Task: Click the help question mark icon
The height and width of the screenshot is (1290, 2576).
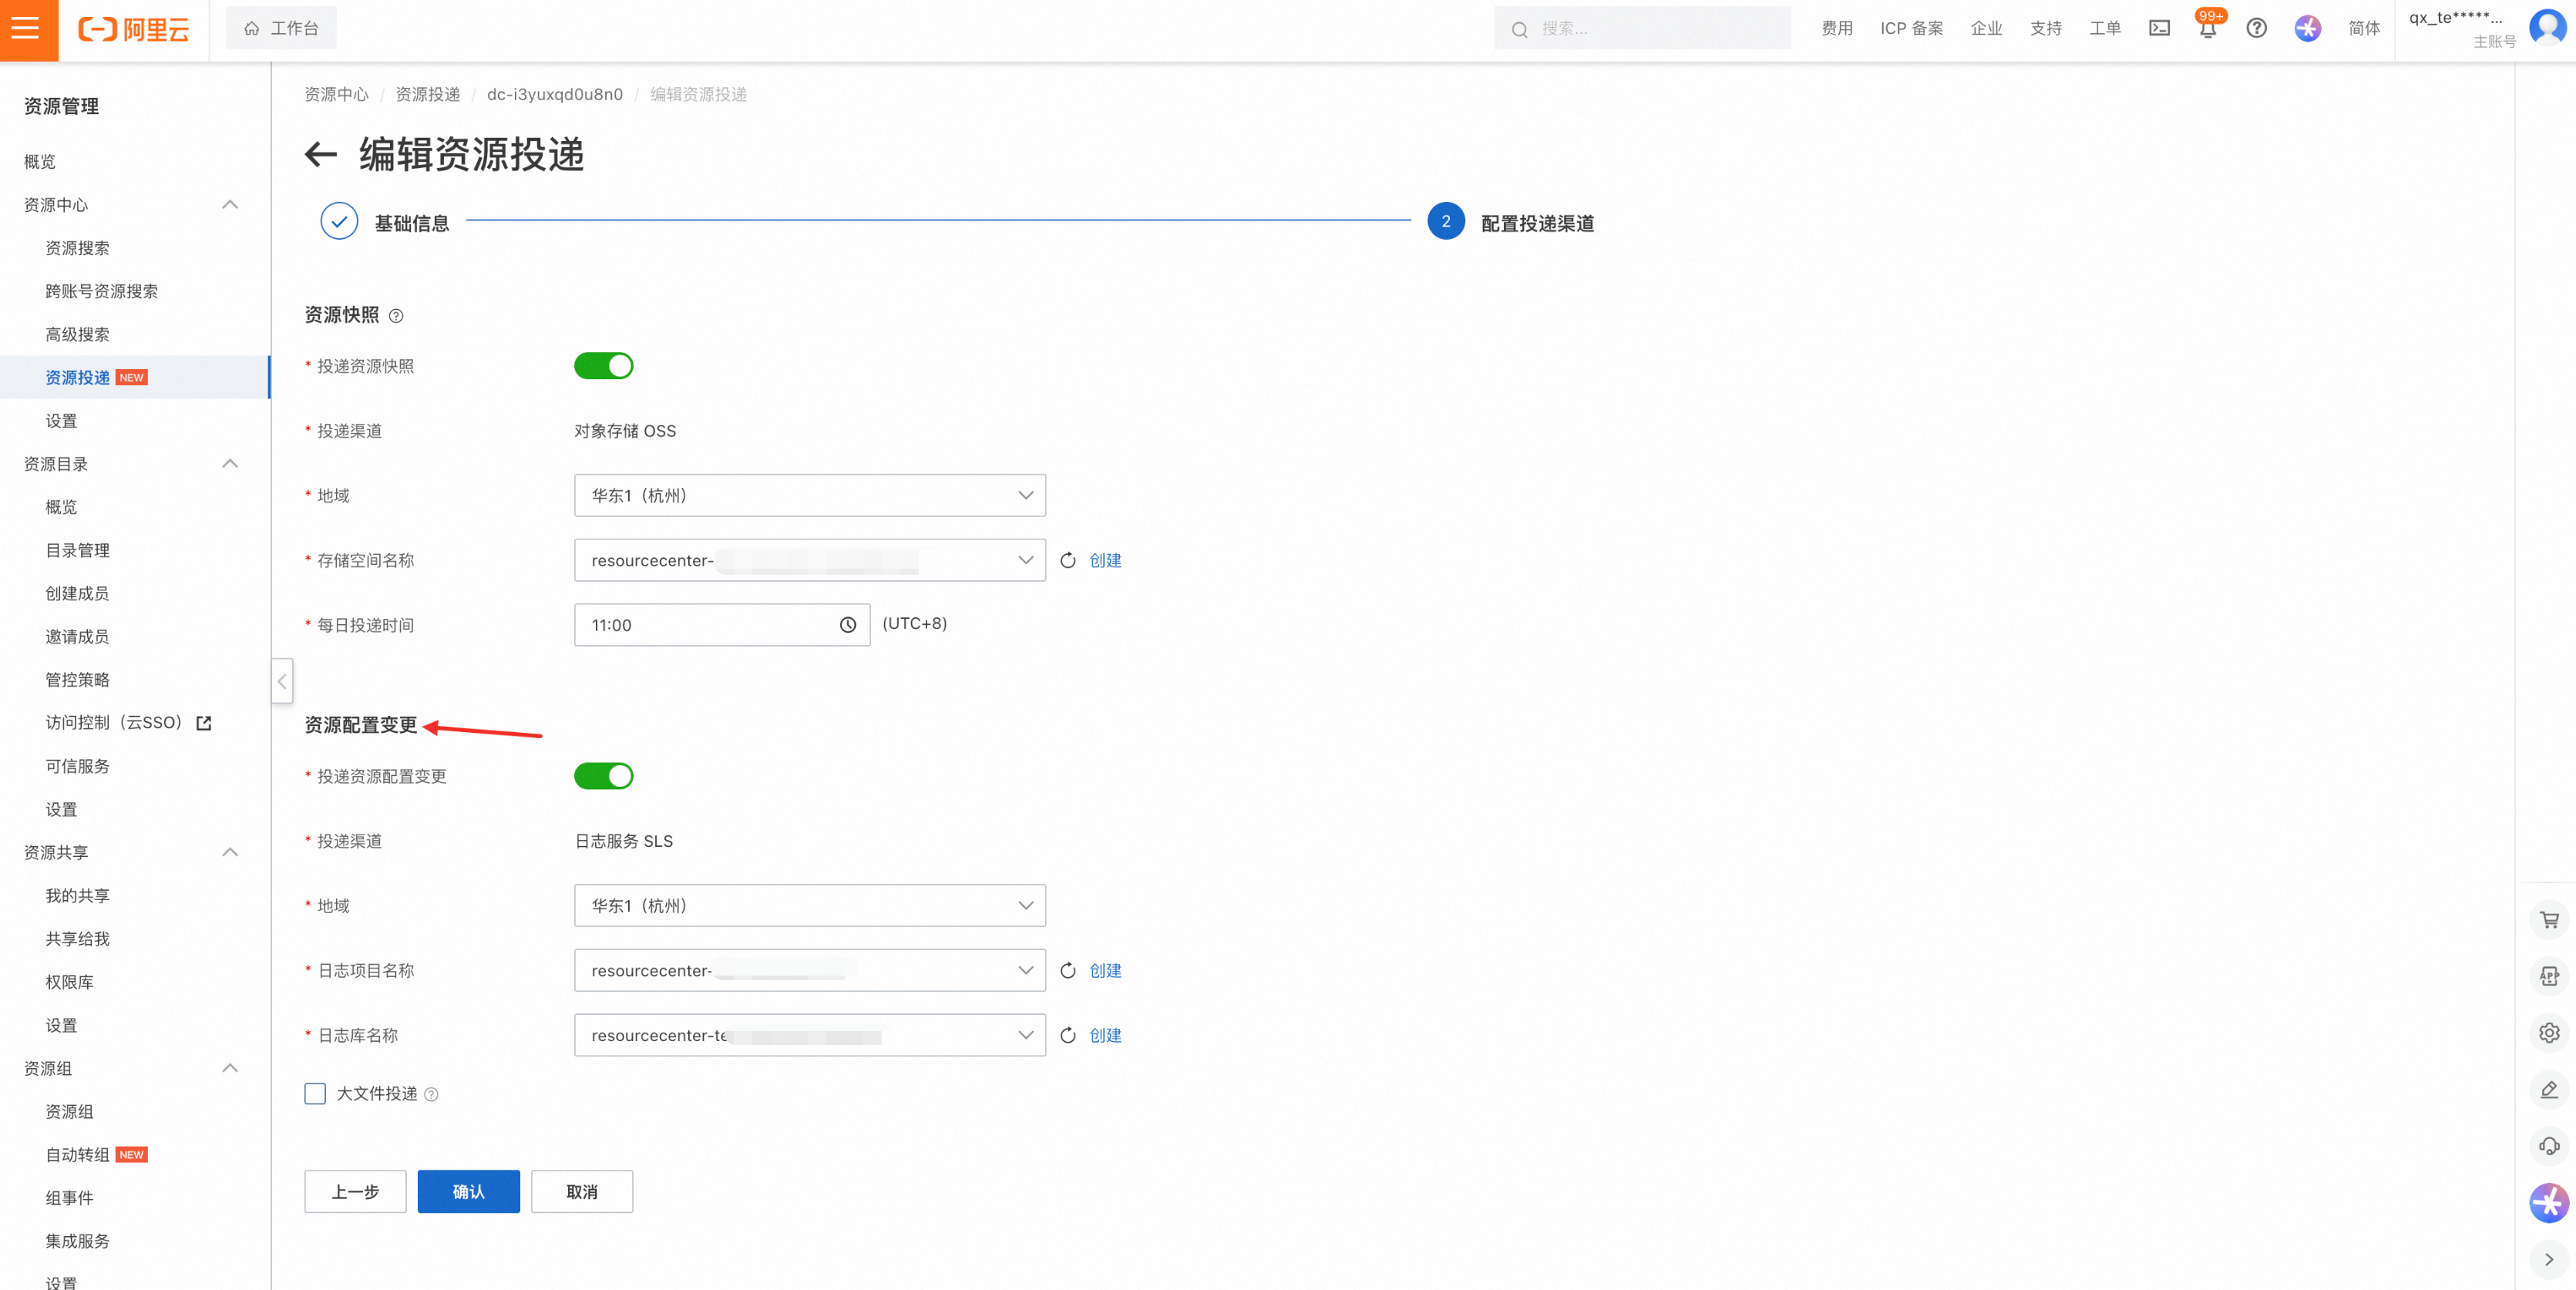Action: point(2256,28)
